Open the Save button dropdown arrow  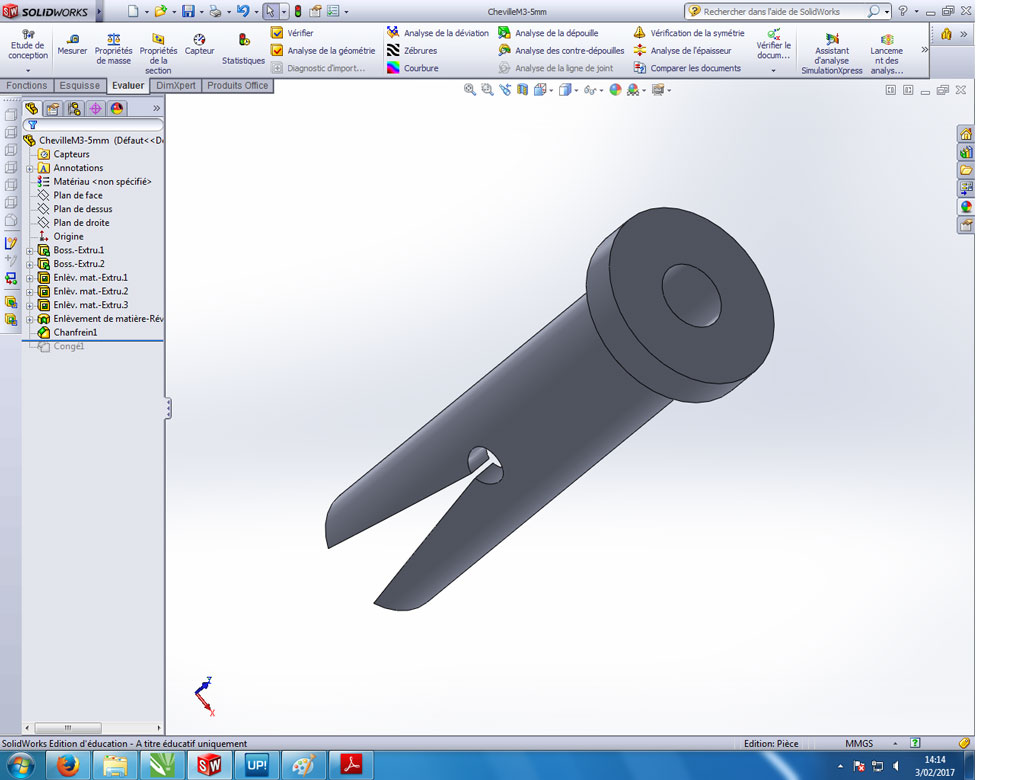tap(201, 12)
